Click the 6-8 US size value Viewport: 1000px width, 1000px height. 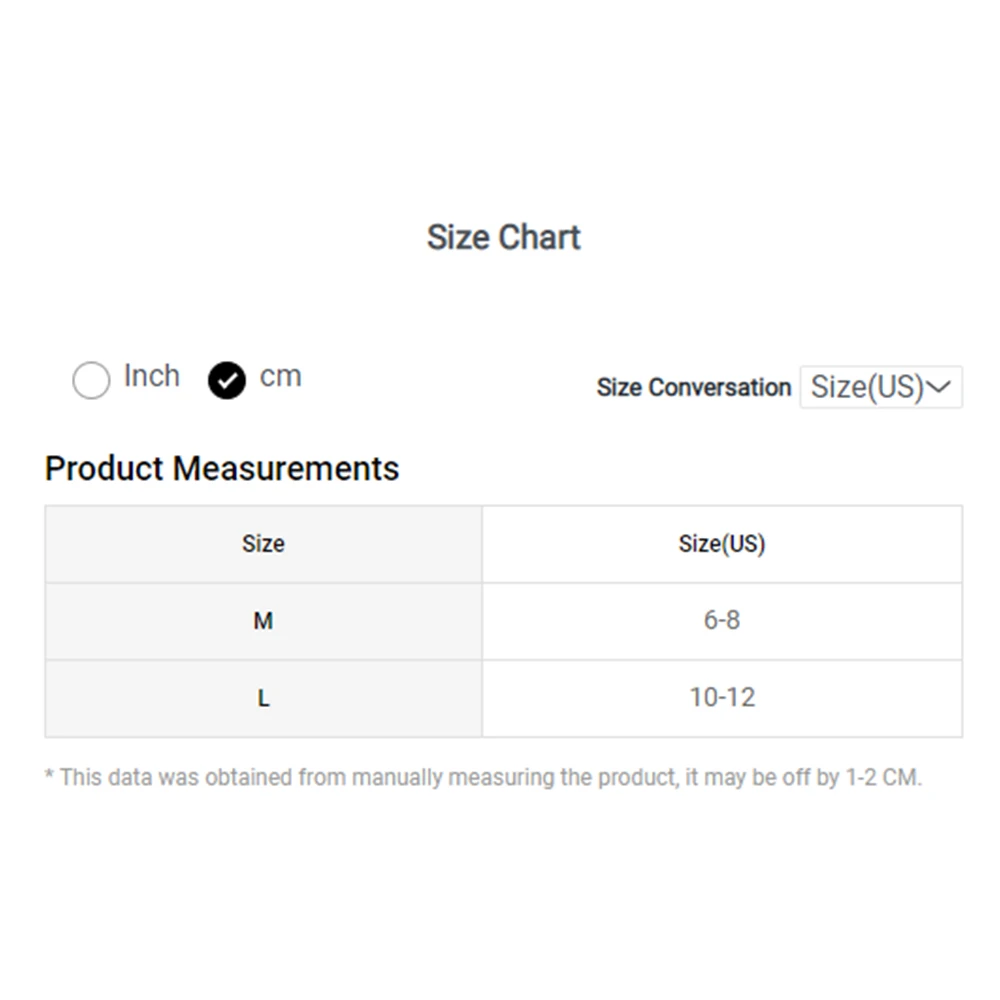tap(721, 620)
